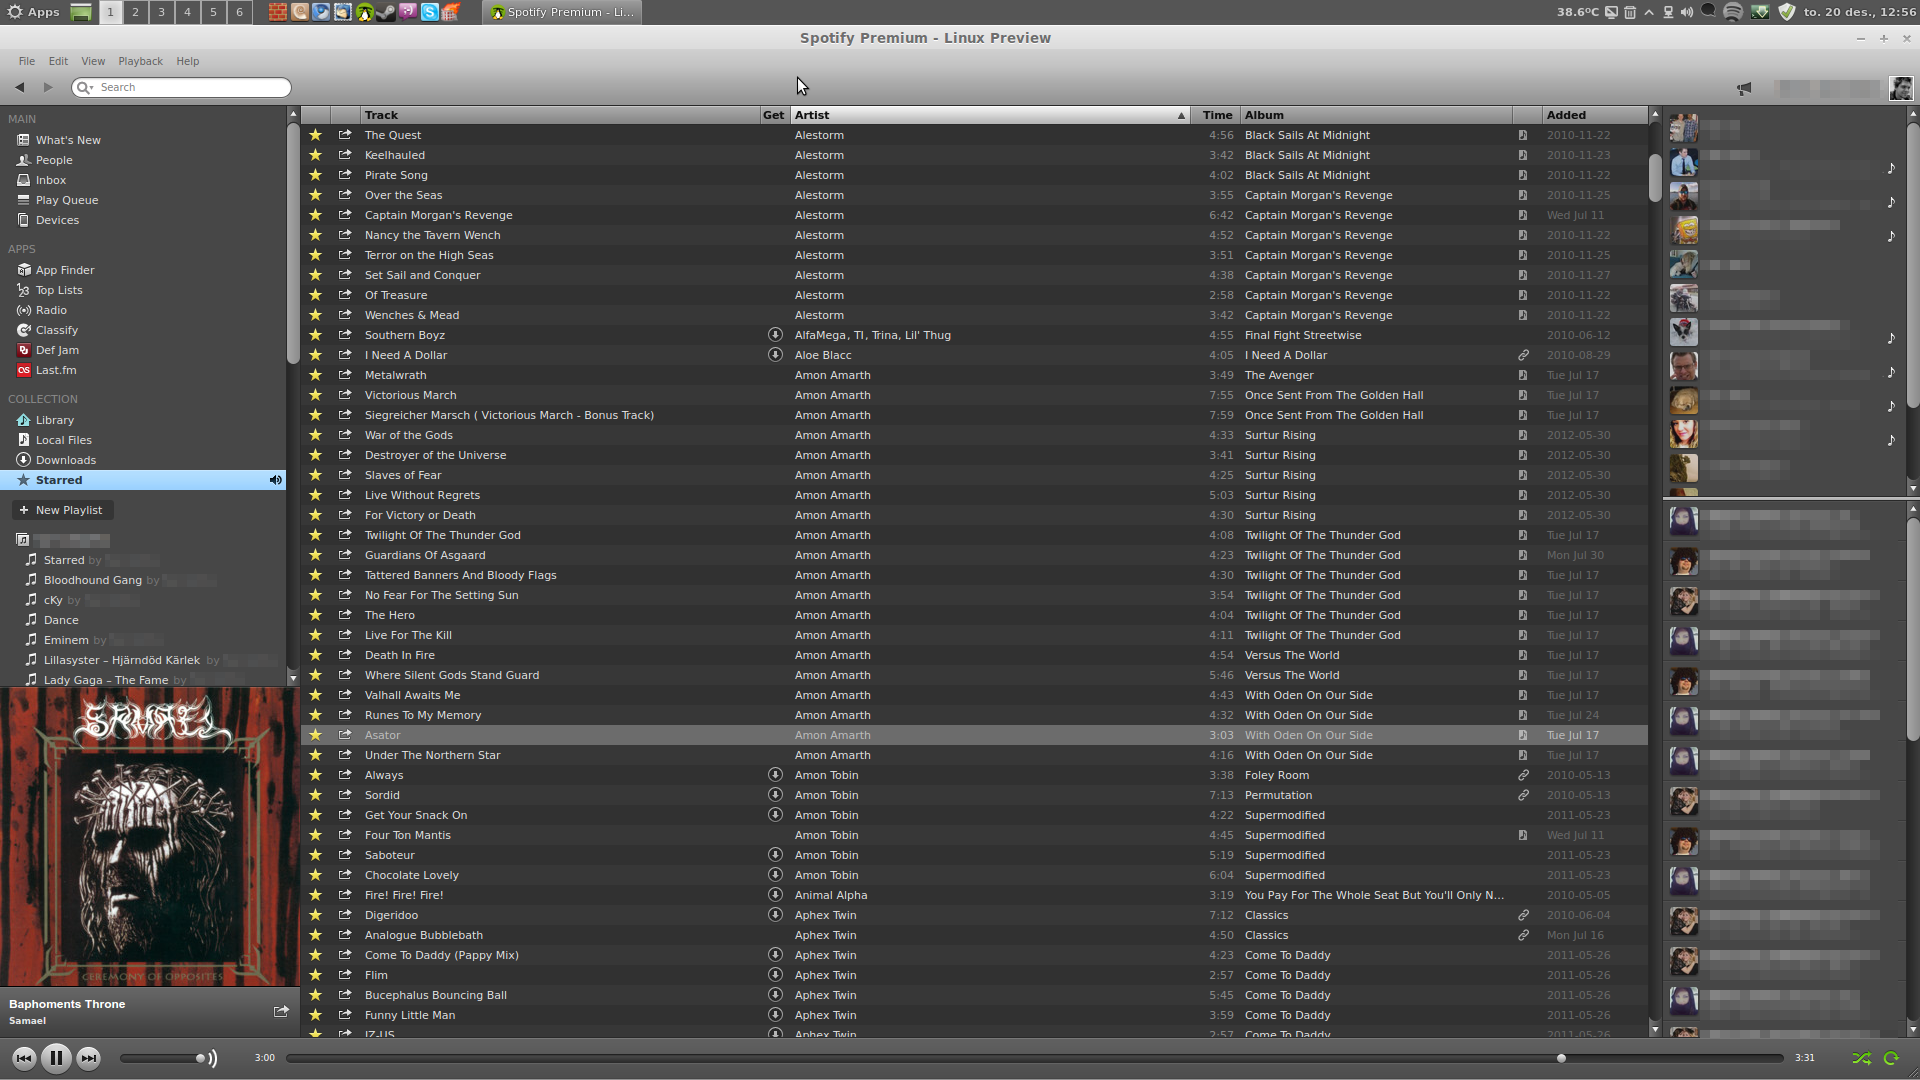1920x1080 pixels.
Task: Click speaker icon on Starred playlist
Action: (275, 480)
